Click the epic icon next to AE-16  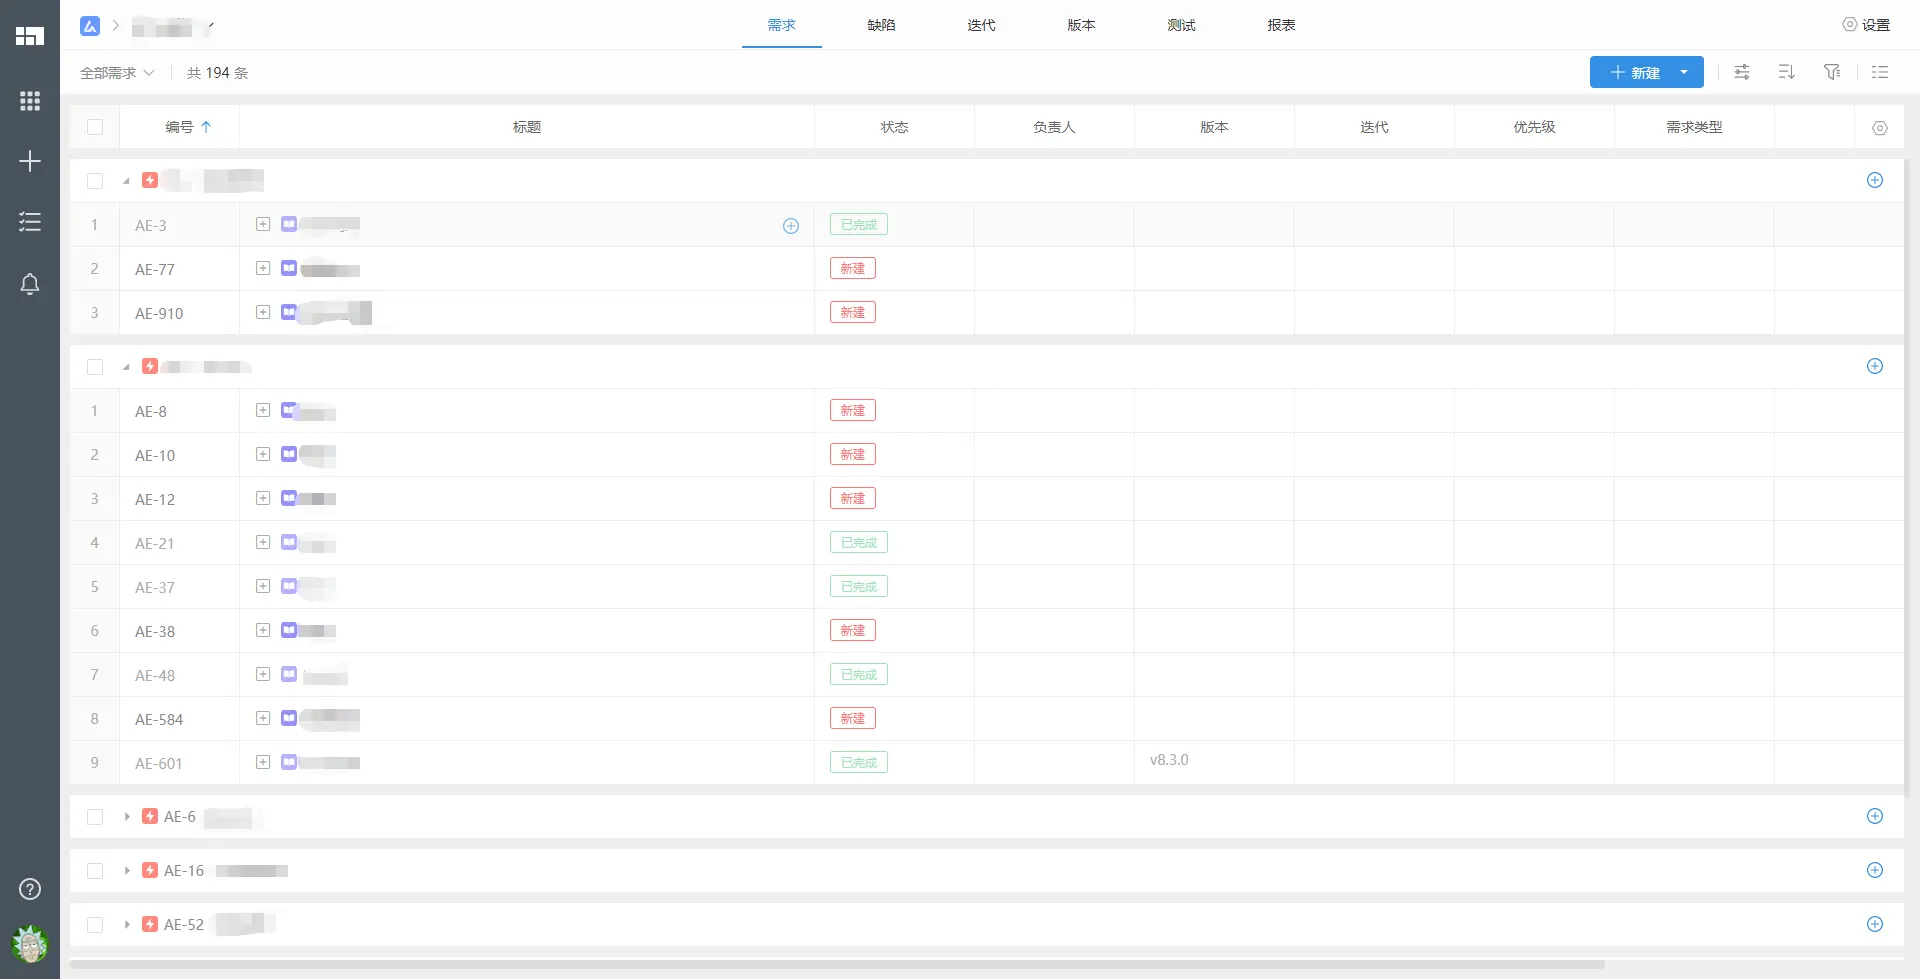[150, 870]
